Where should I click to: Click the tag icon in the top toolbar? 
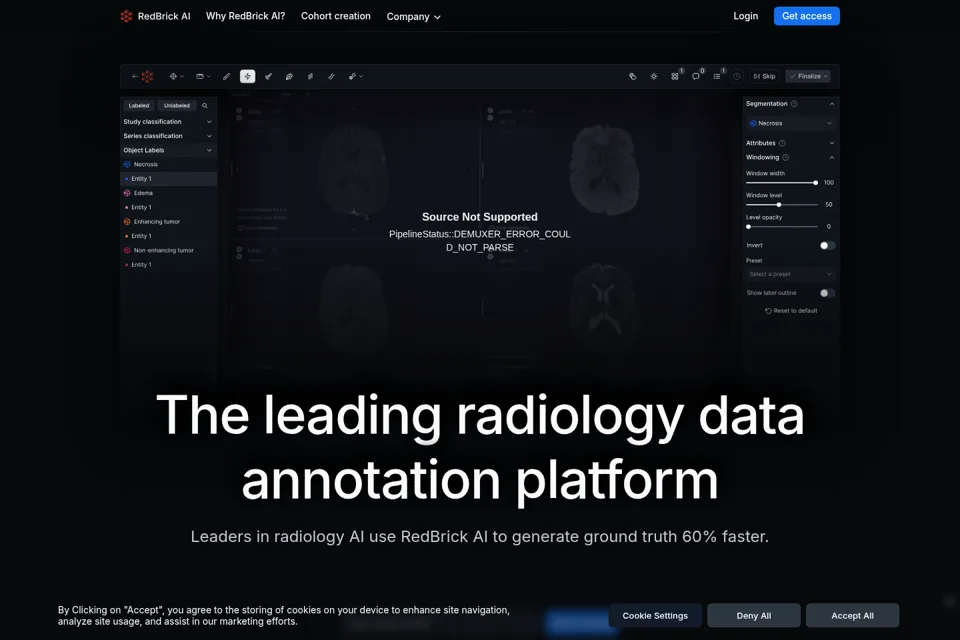[632, 77]
